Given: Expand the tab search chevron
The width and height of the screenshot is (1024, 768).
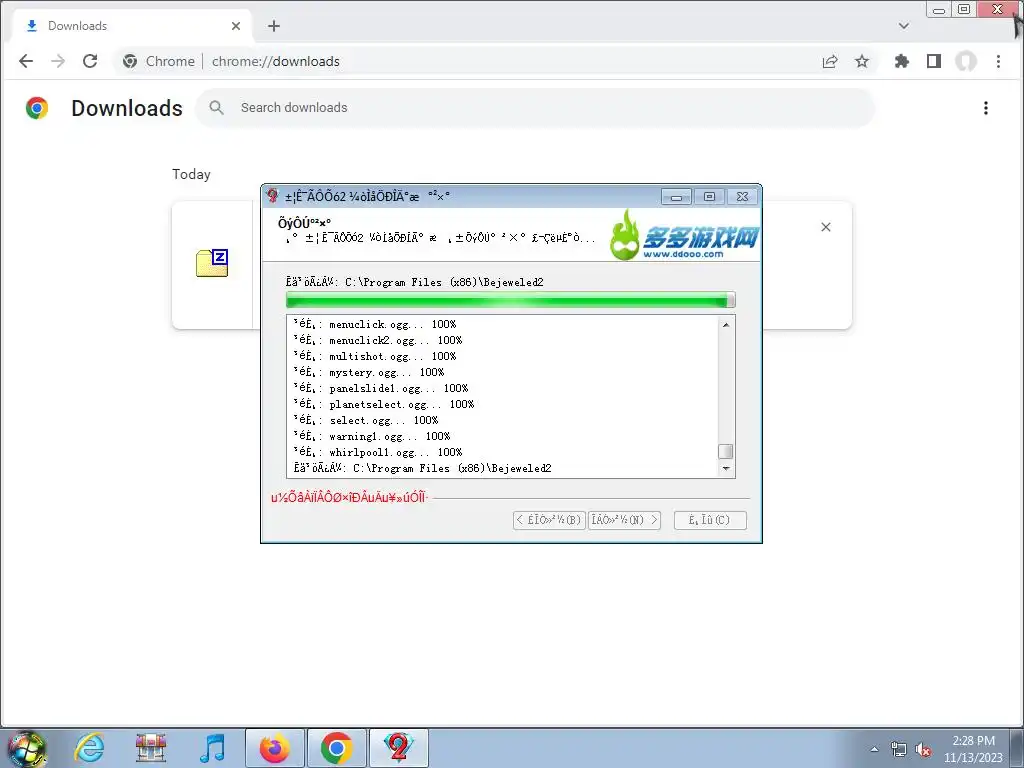Looking at the screenshot, I should click(x=904, y=26).
